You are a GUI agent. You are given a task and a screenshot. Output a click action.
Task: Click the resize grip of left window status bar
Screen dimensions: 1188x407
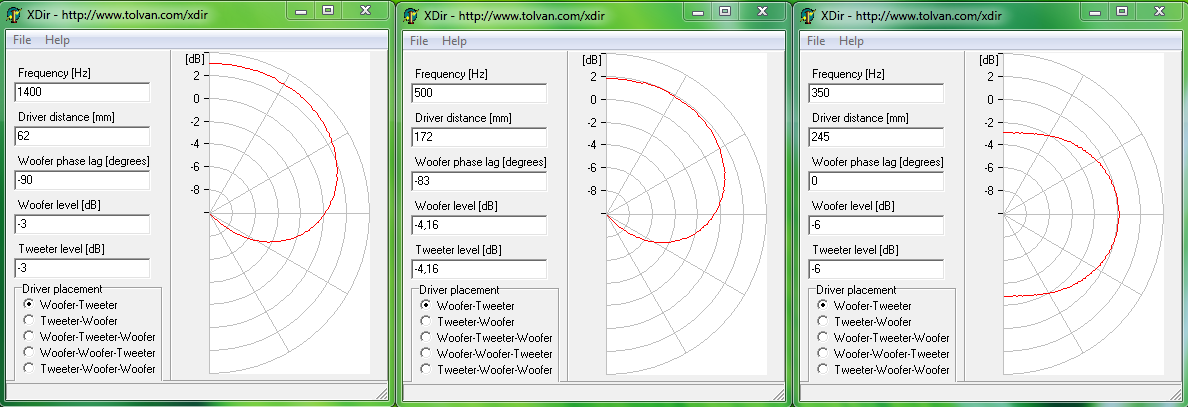tap(383, 393)
